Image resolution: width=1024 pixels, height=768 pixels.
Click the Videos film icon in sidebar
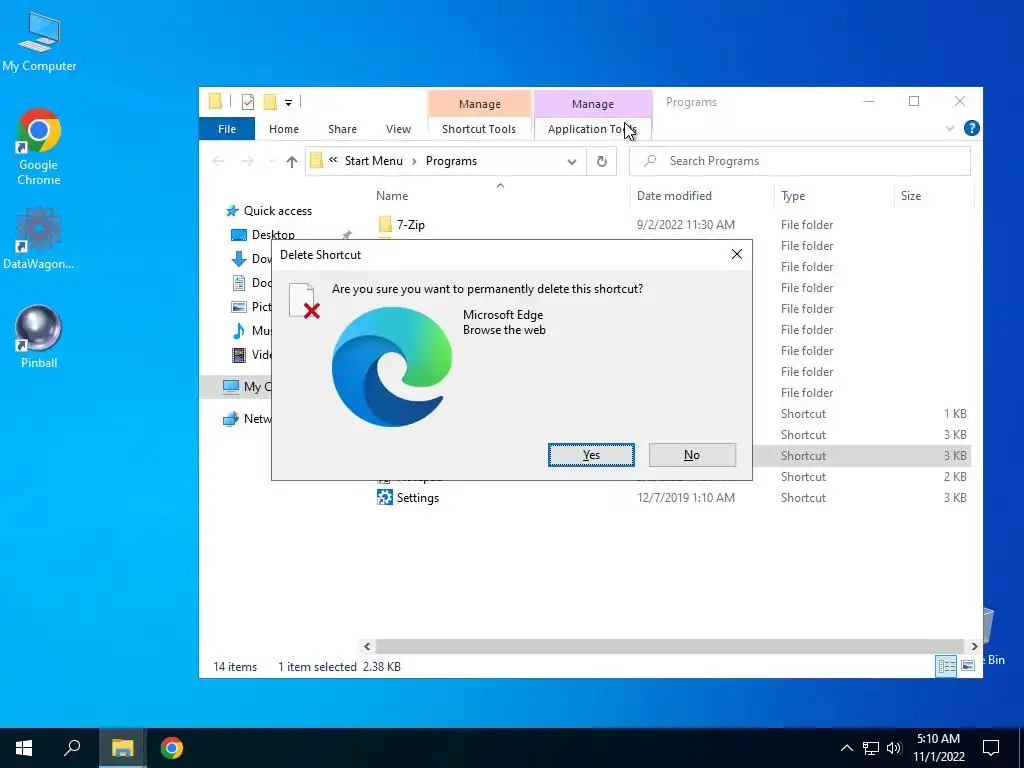tap(239, 355)
